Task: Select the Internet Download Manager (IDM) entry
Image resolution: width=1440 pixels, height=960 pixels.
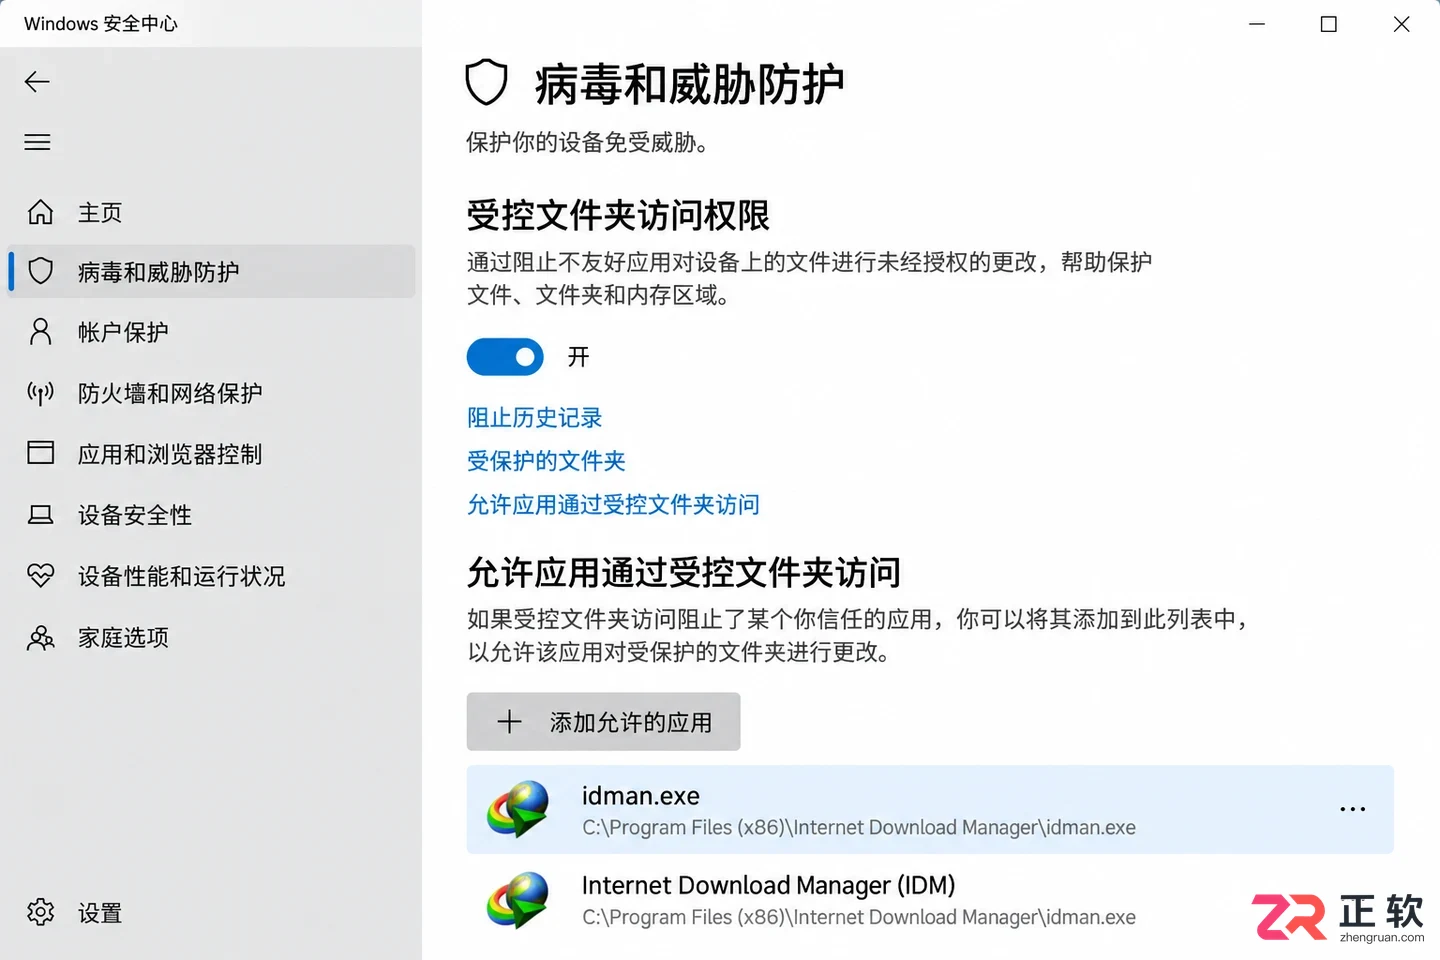Action: pos(930,900)
